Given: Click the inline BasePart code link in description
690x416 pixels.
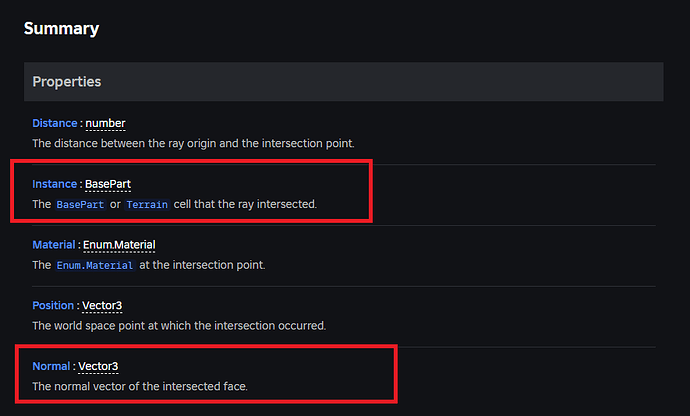Looking at the screenshot, I should [x=80, y=204].
